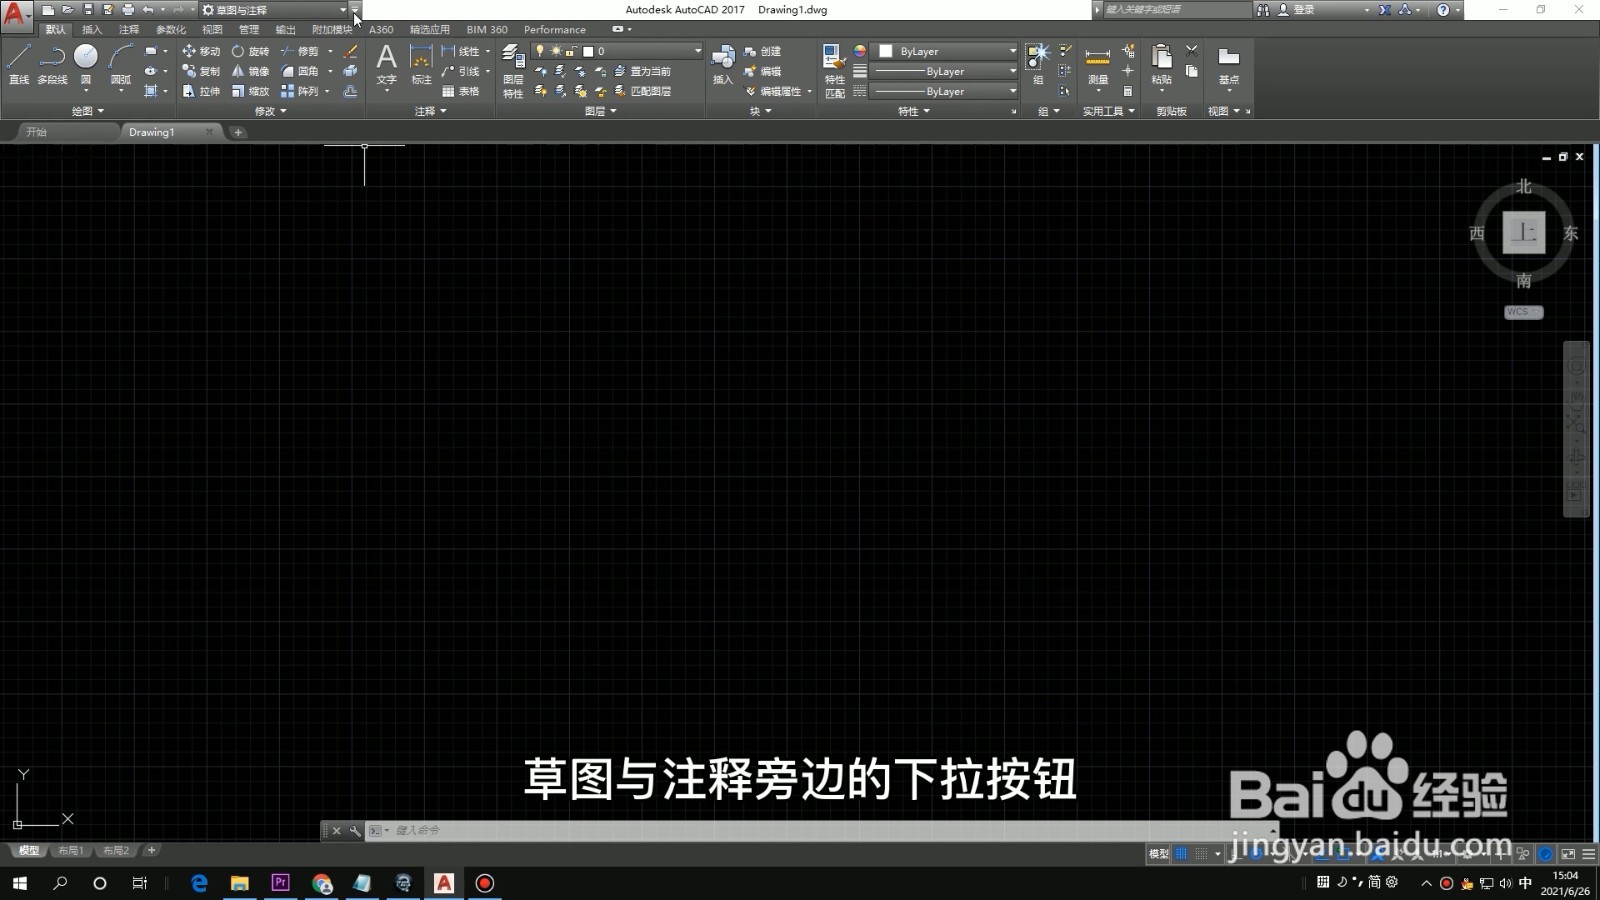
Task: Open the A360 ribbon tab
Action: click(x=381, y=30)
